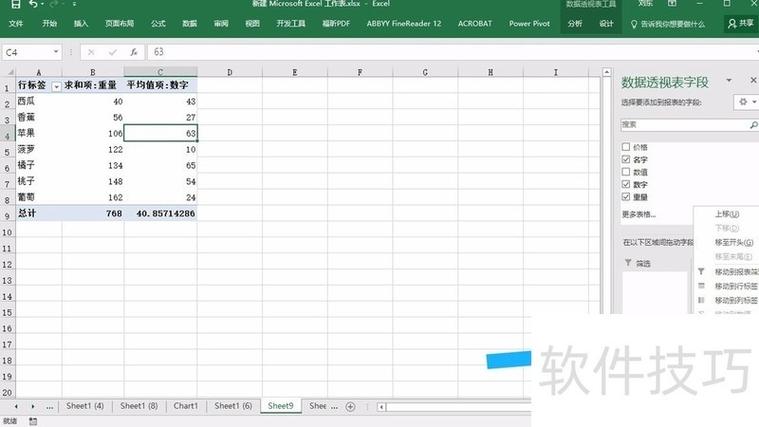Open the ACROBAT ribbon tab
Viewport: 759px width, 427px height.
[475, 23]
